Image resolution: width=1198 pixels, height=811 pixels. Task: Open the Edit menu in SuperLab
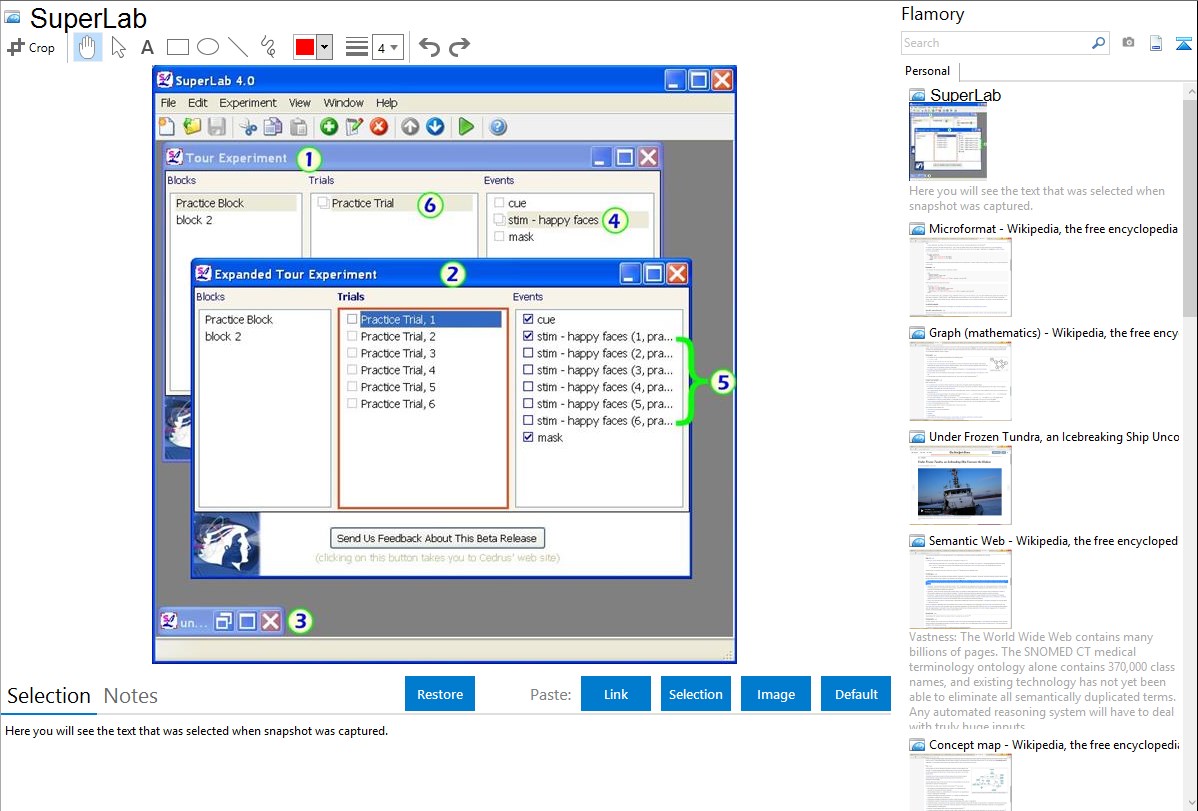point(198,102)
